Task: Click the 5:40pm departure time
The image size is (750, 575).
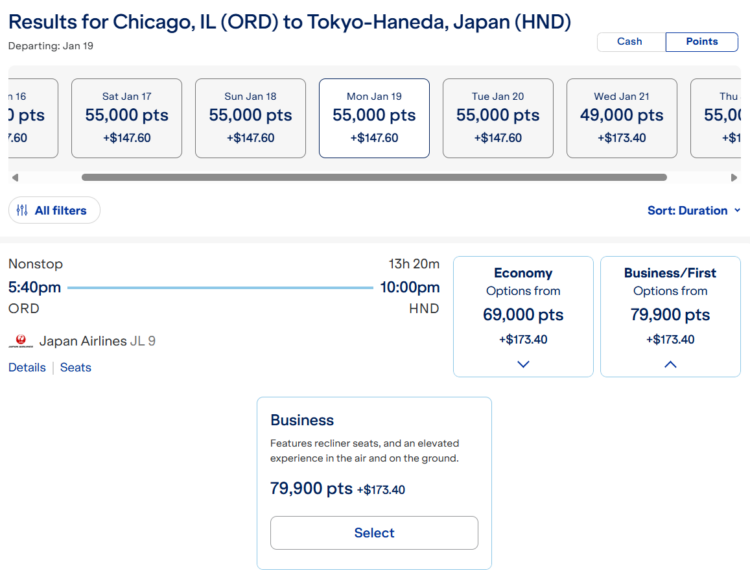Action: [x=34, y=287]
